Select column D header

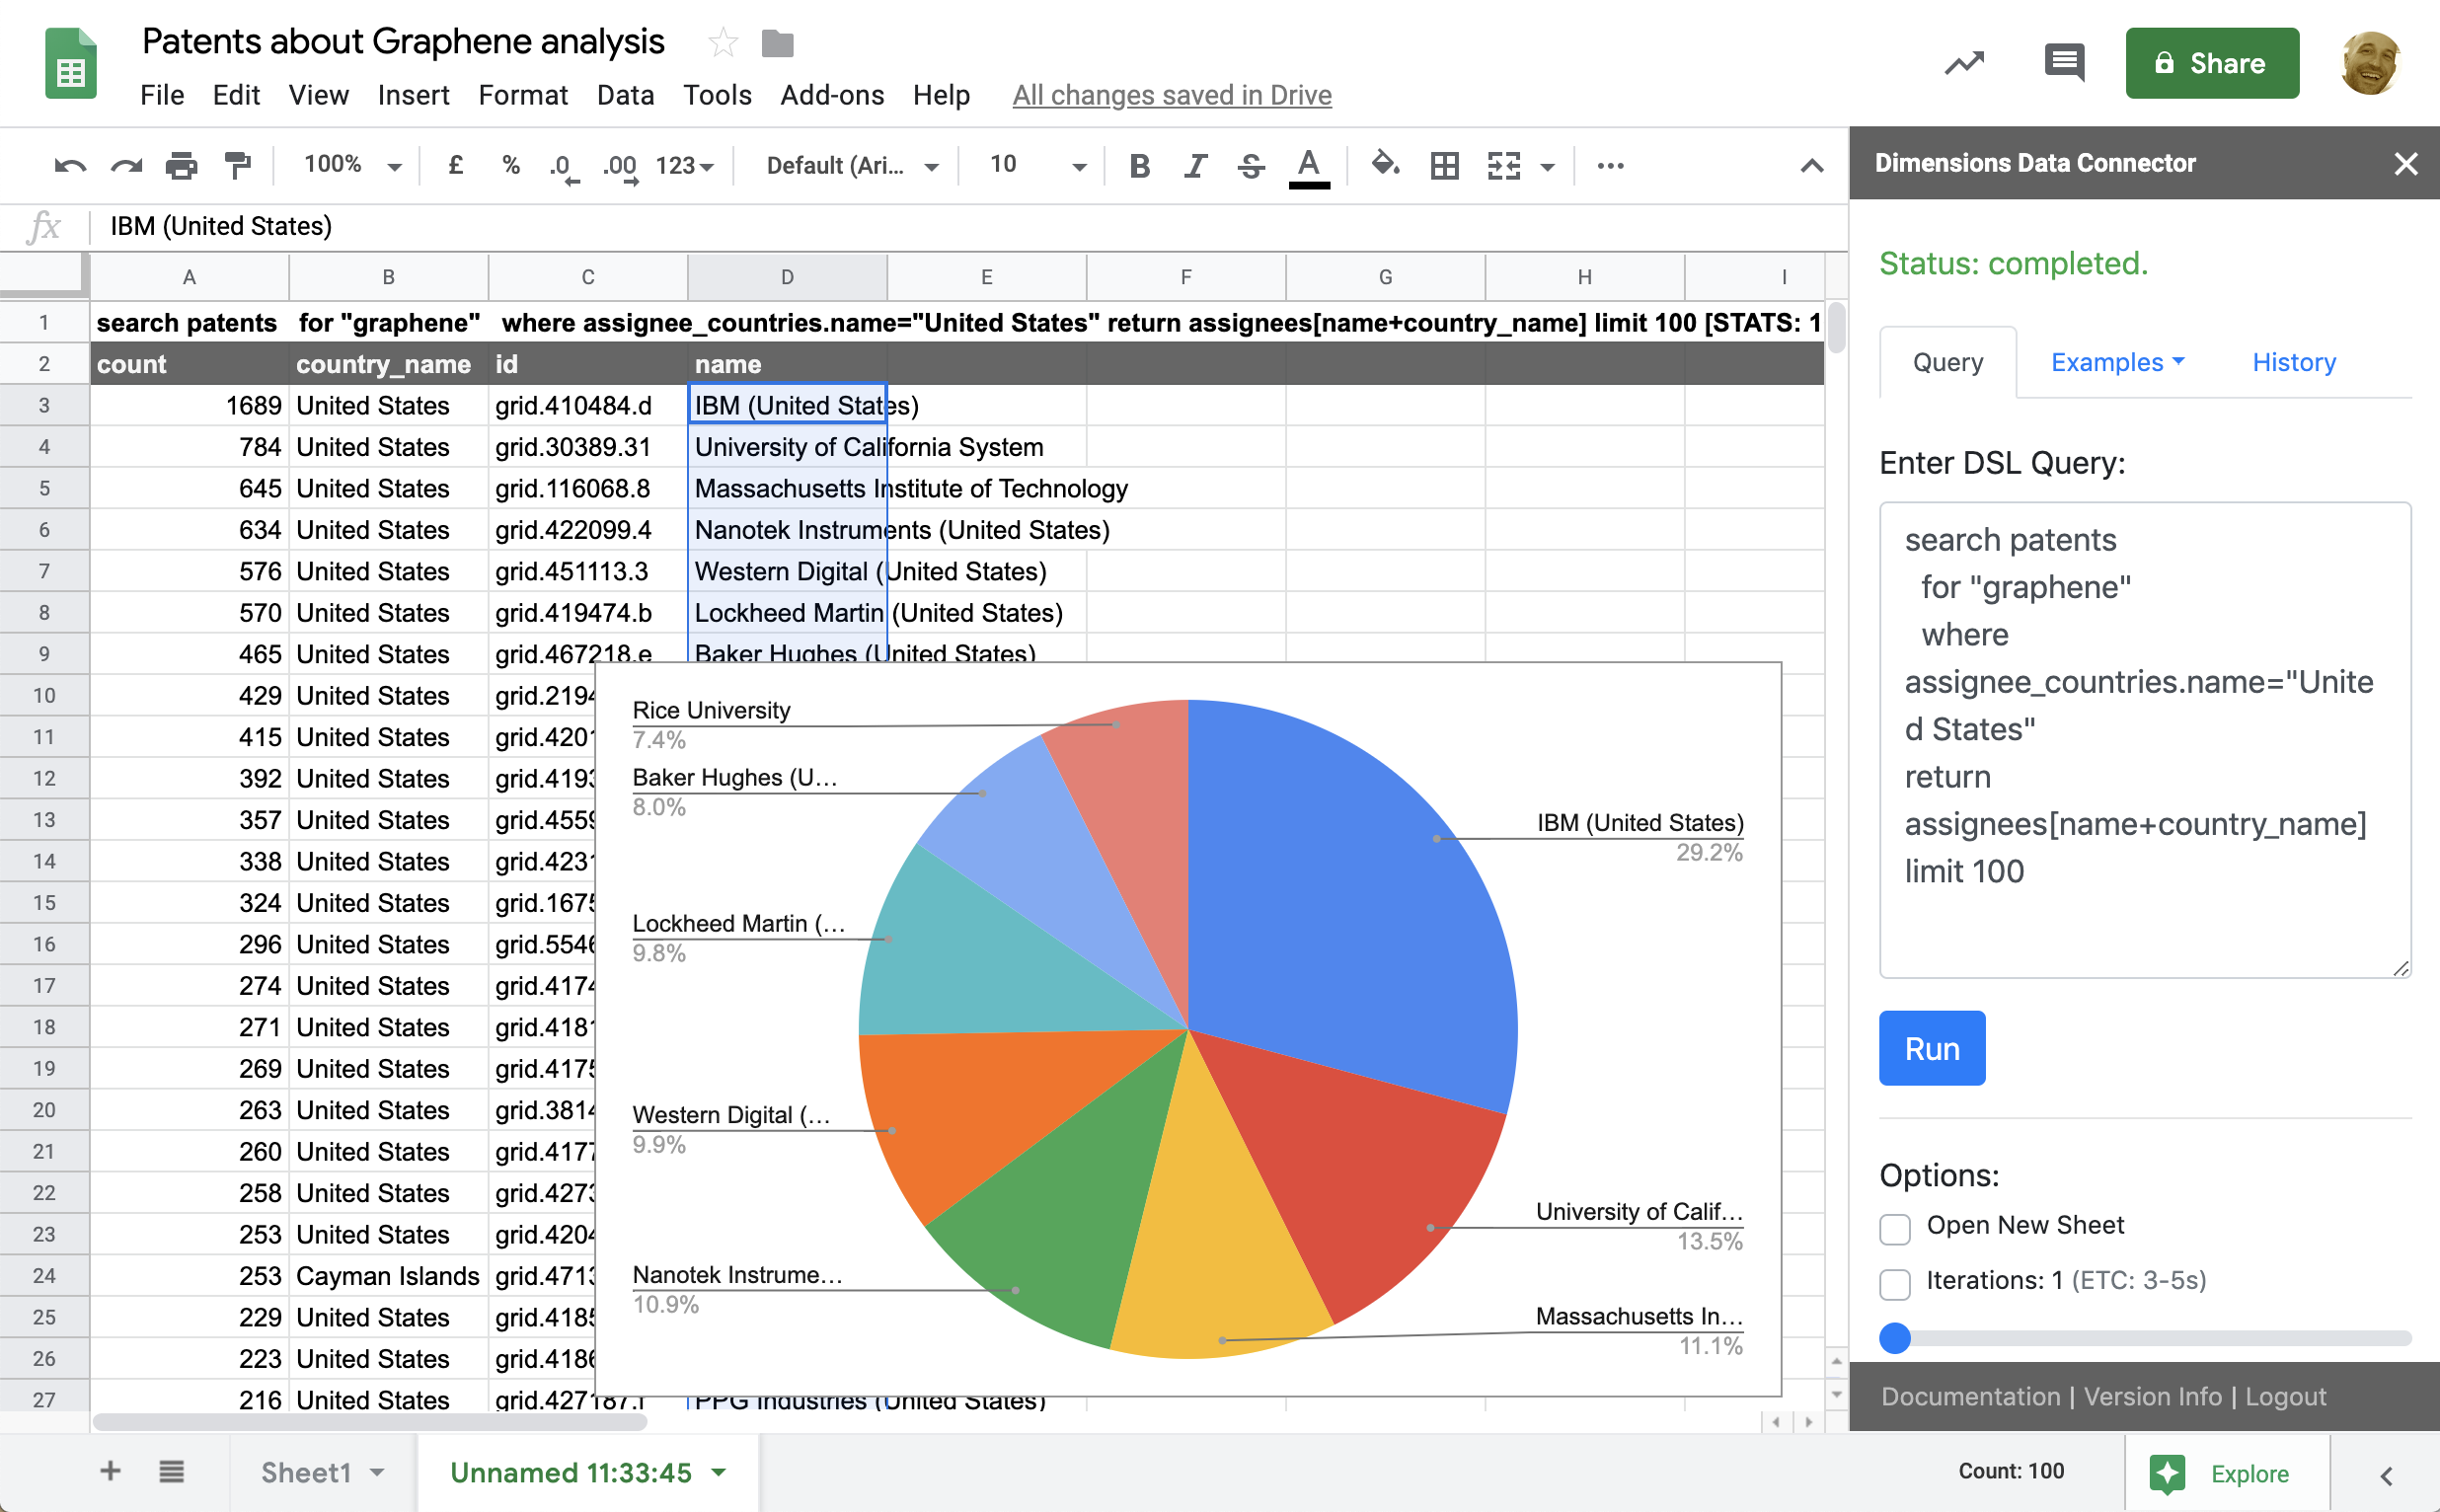[x=787, y=277]
